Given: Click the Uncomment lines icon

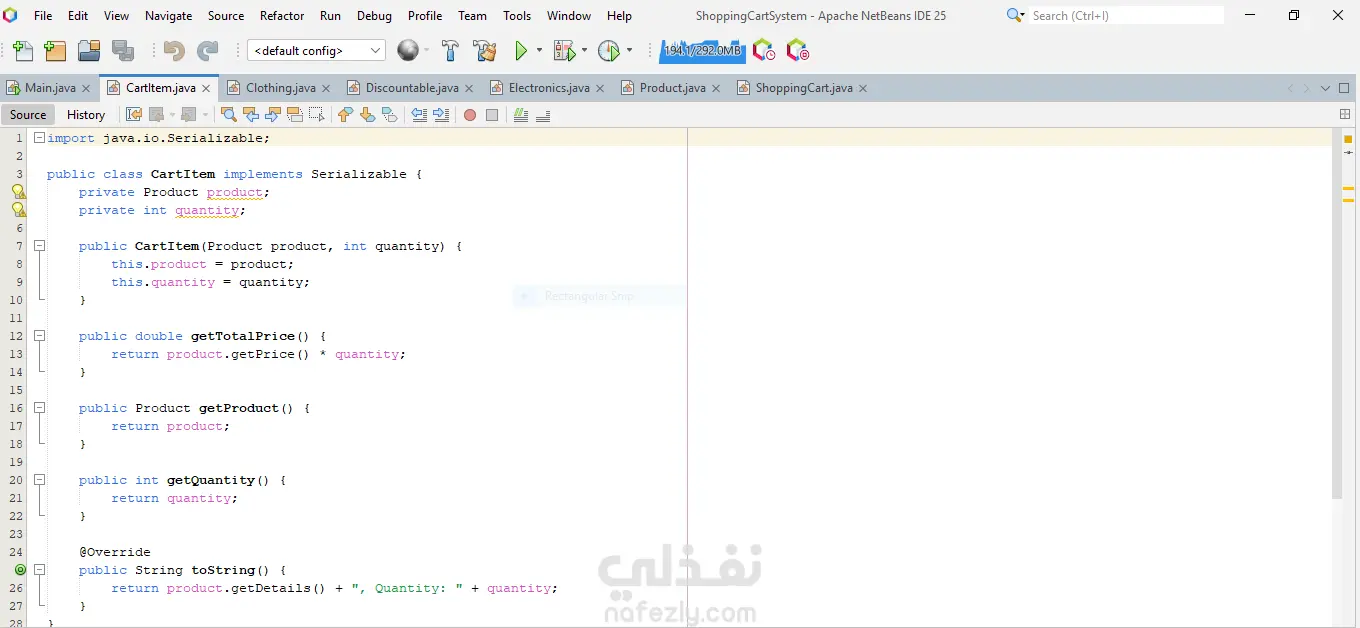Looking at the screenshot, I should 543,115.
